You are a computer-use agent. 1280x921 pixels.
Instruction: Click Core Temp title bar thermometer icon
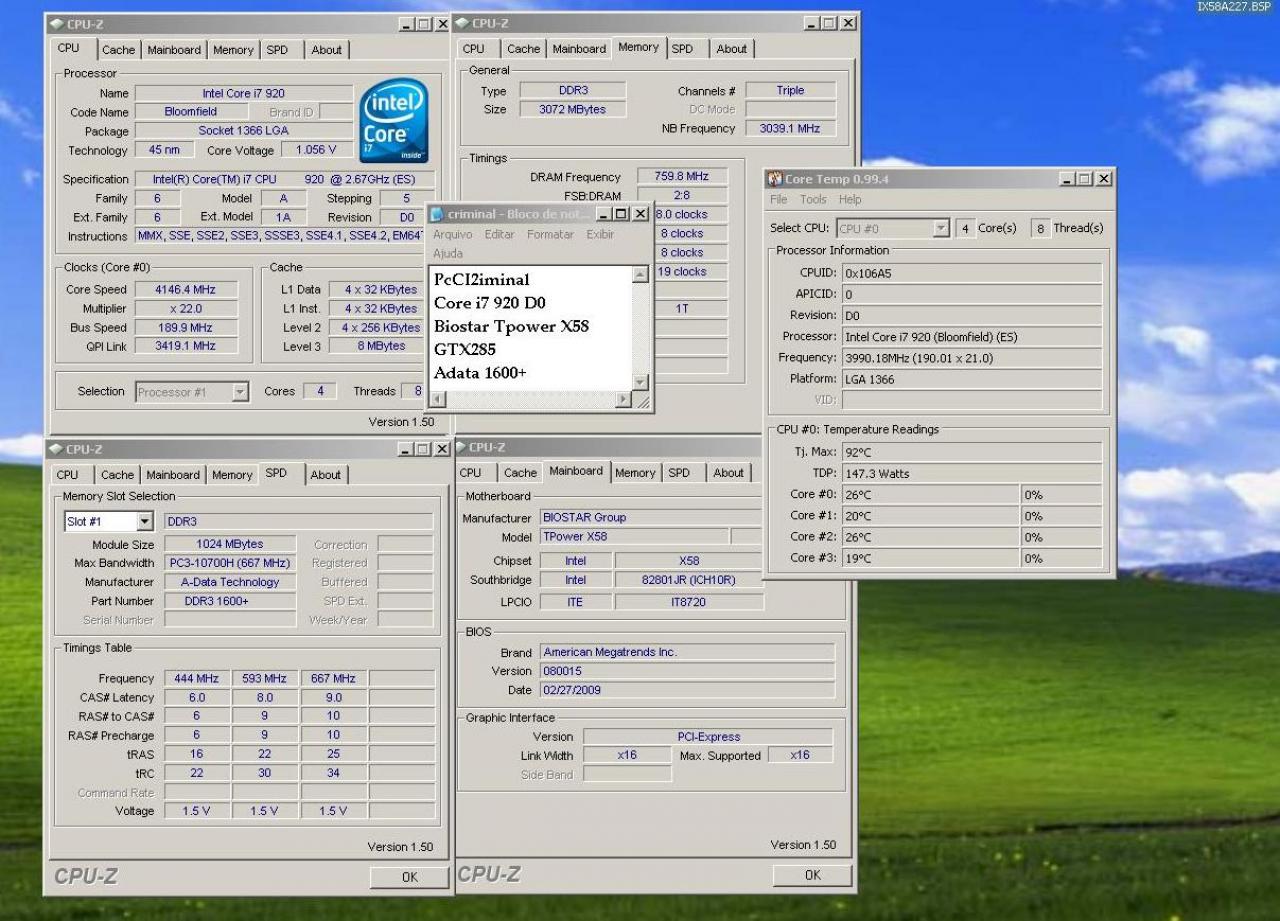[x=774, y=179]
